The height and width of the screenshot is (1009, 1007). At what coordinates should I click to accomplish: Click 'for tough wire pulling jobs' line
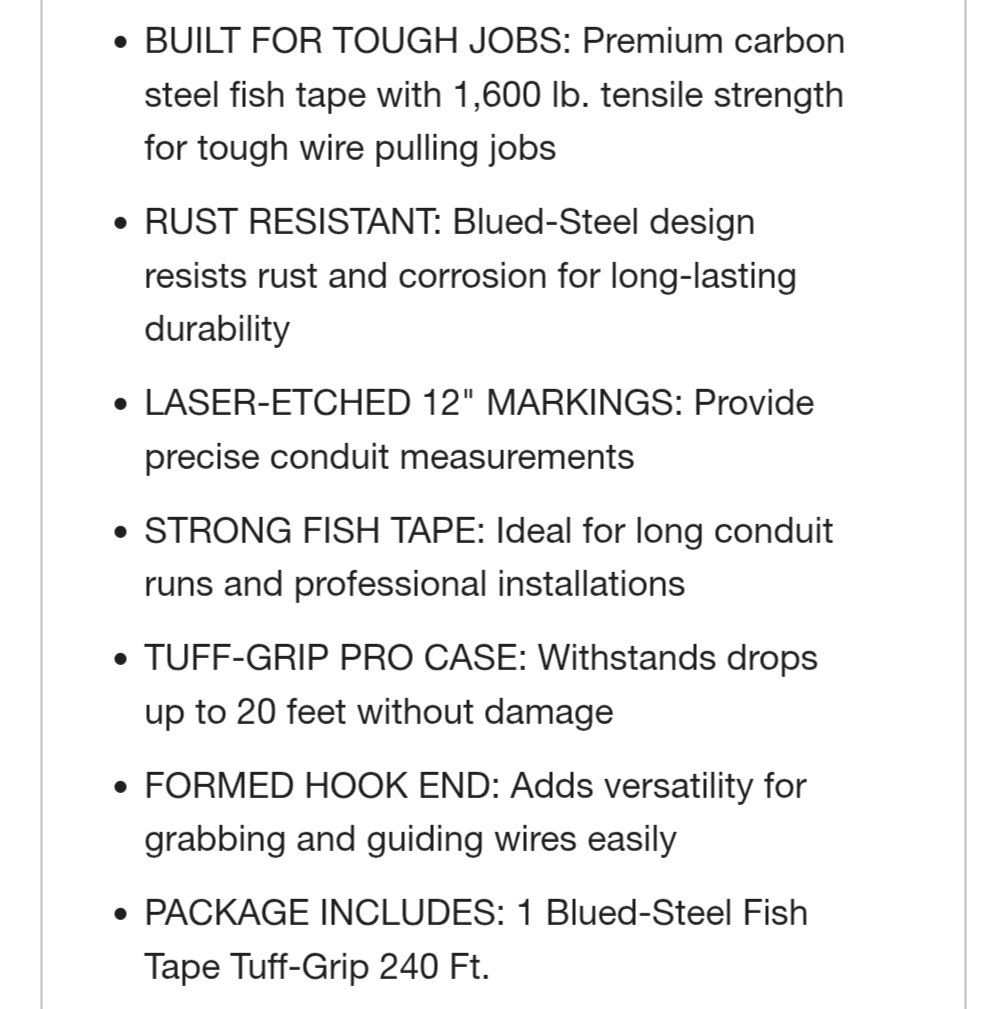point(350,149)
